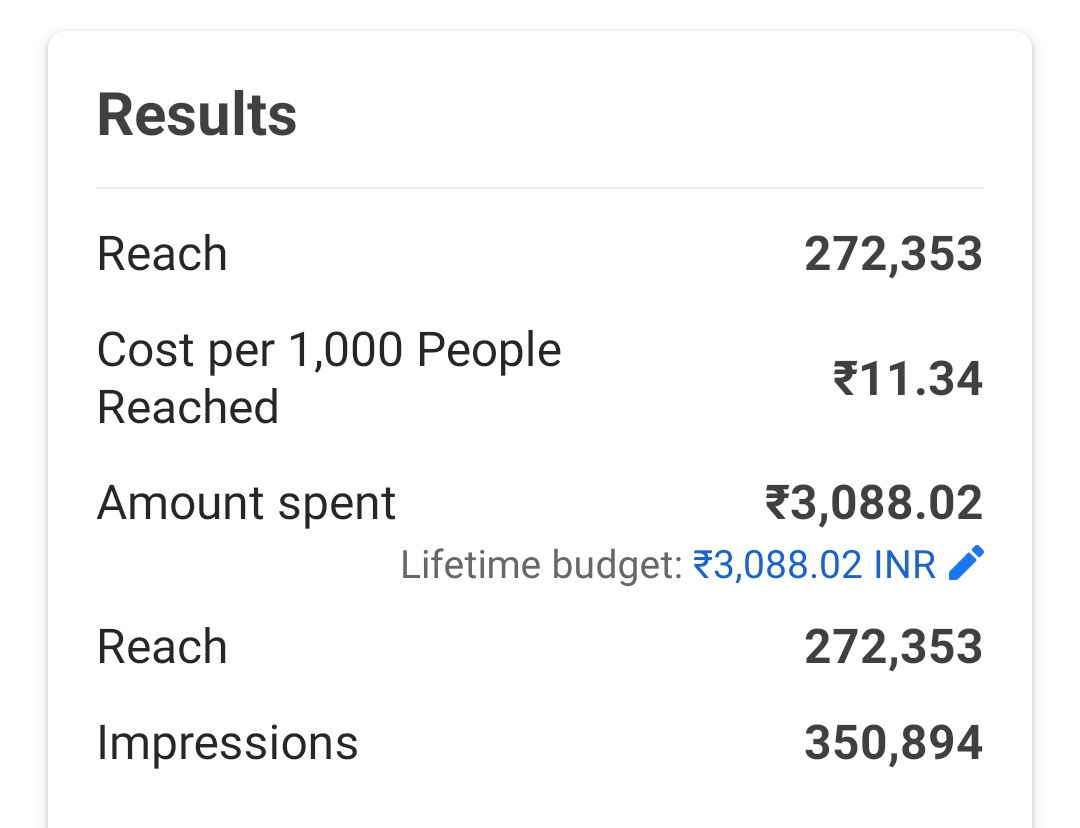The image size is (1080, 828).
Task: Click the pencil edit icon beside lifetime budget
Action: [x=966, y=564]
